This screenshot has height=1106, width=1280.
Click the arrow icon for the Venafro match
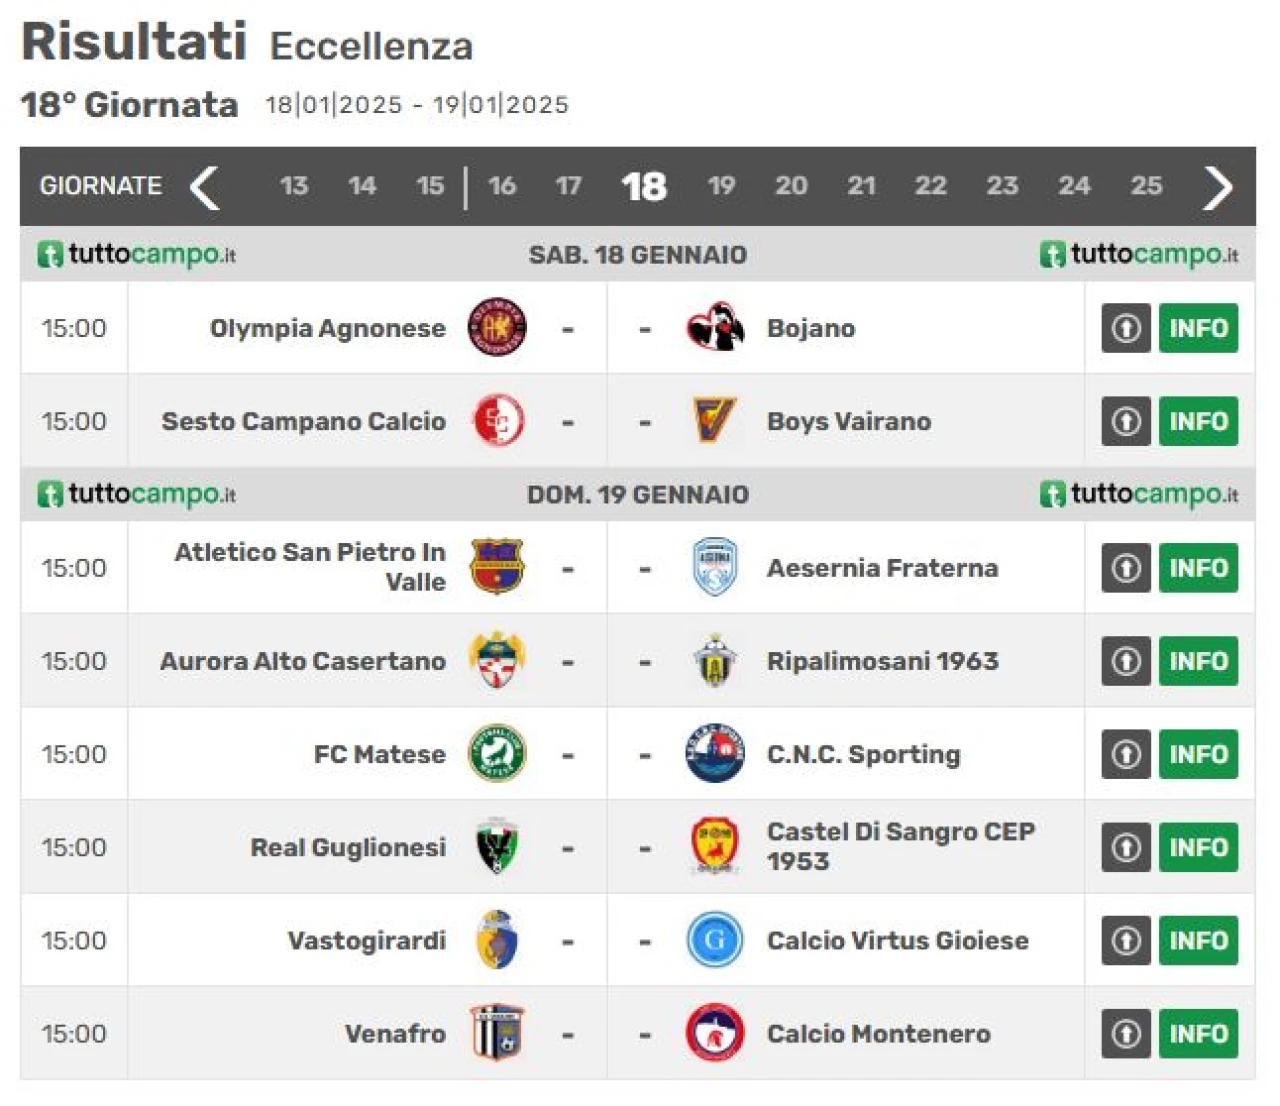coord(1126,1033)
